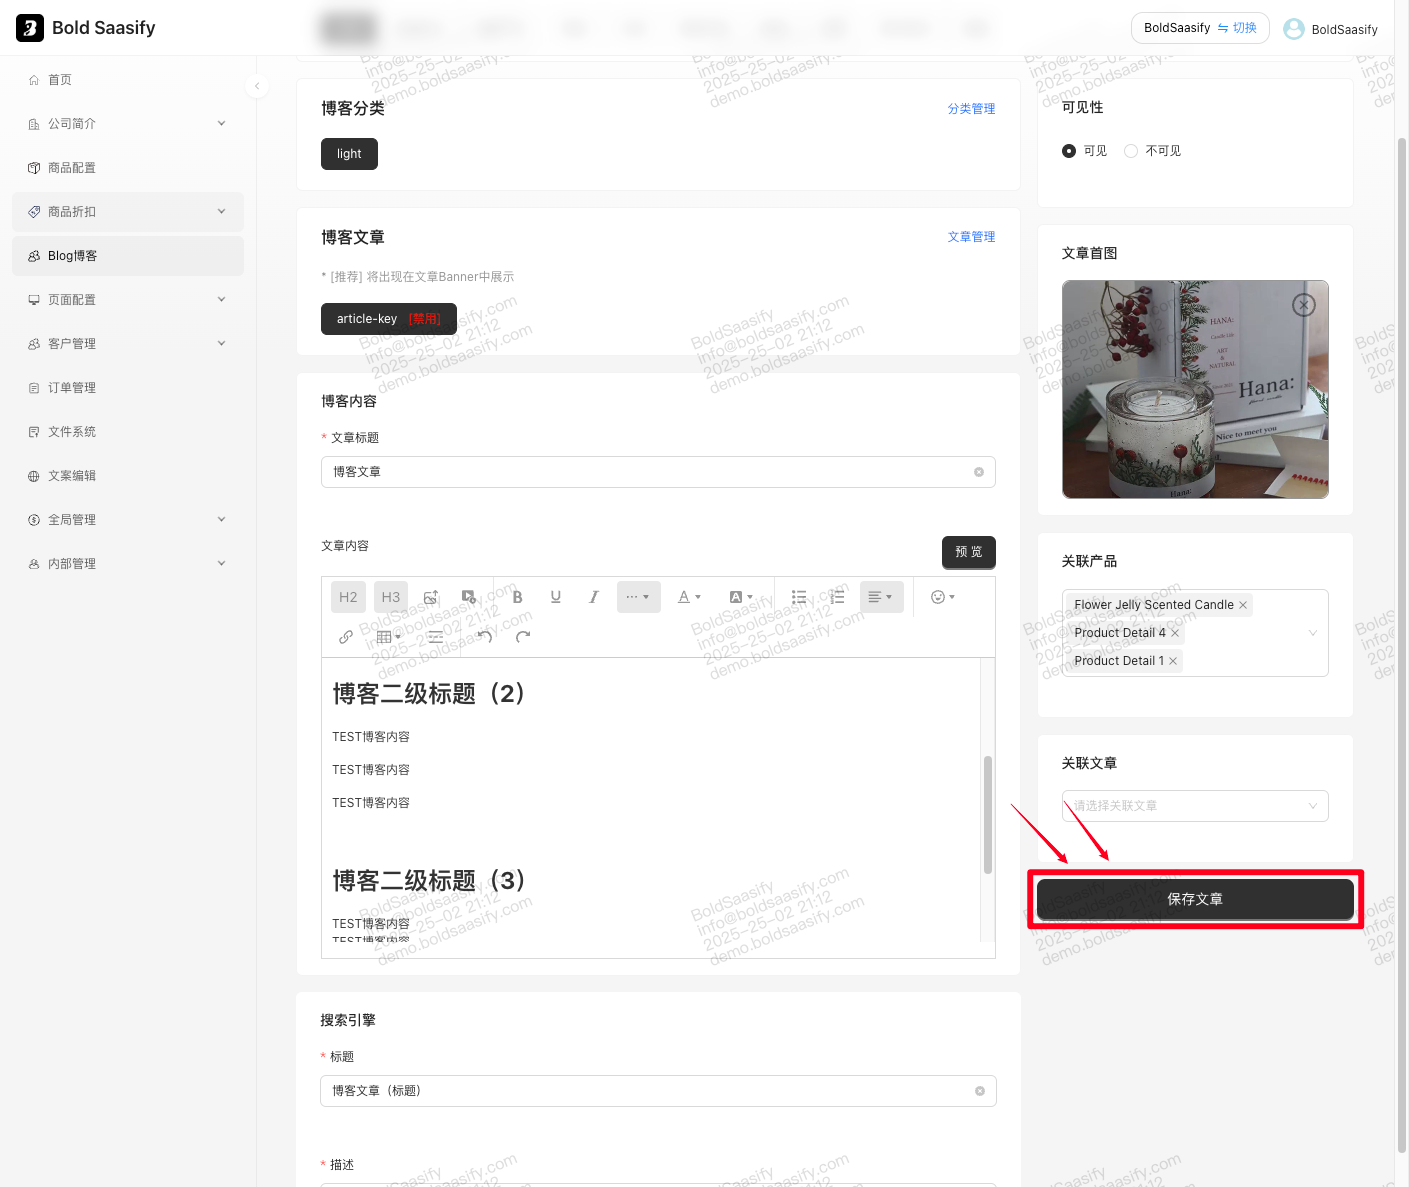This screenshot has width=1409, height=1187.
Task: Remove the article cover image
Action: coord(1304,305)
